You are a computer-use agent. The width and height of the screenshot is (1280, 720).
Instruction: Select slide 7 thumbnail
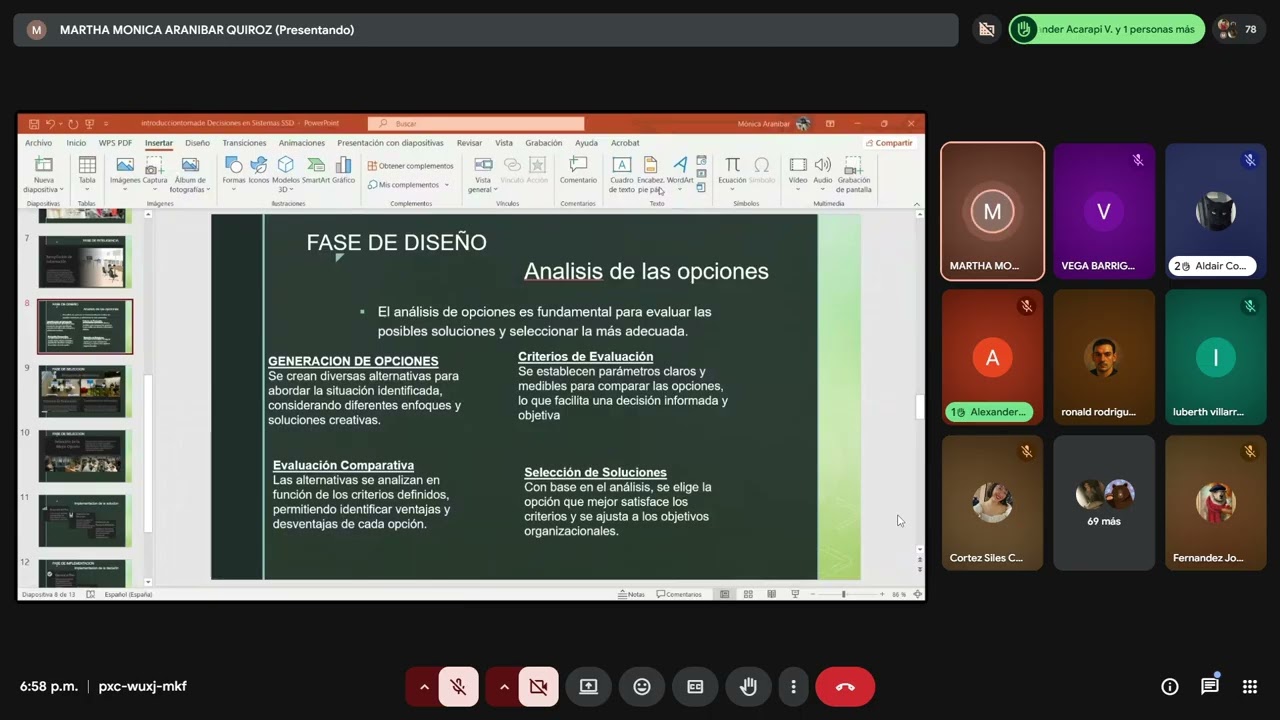pyautogui.click(x=85, y=262)
